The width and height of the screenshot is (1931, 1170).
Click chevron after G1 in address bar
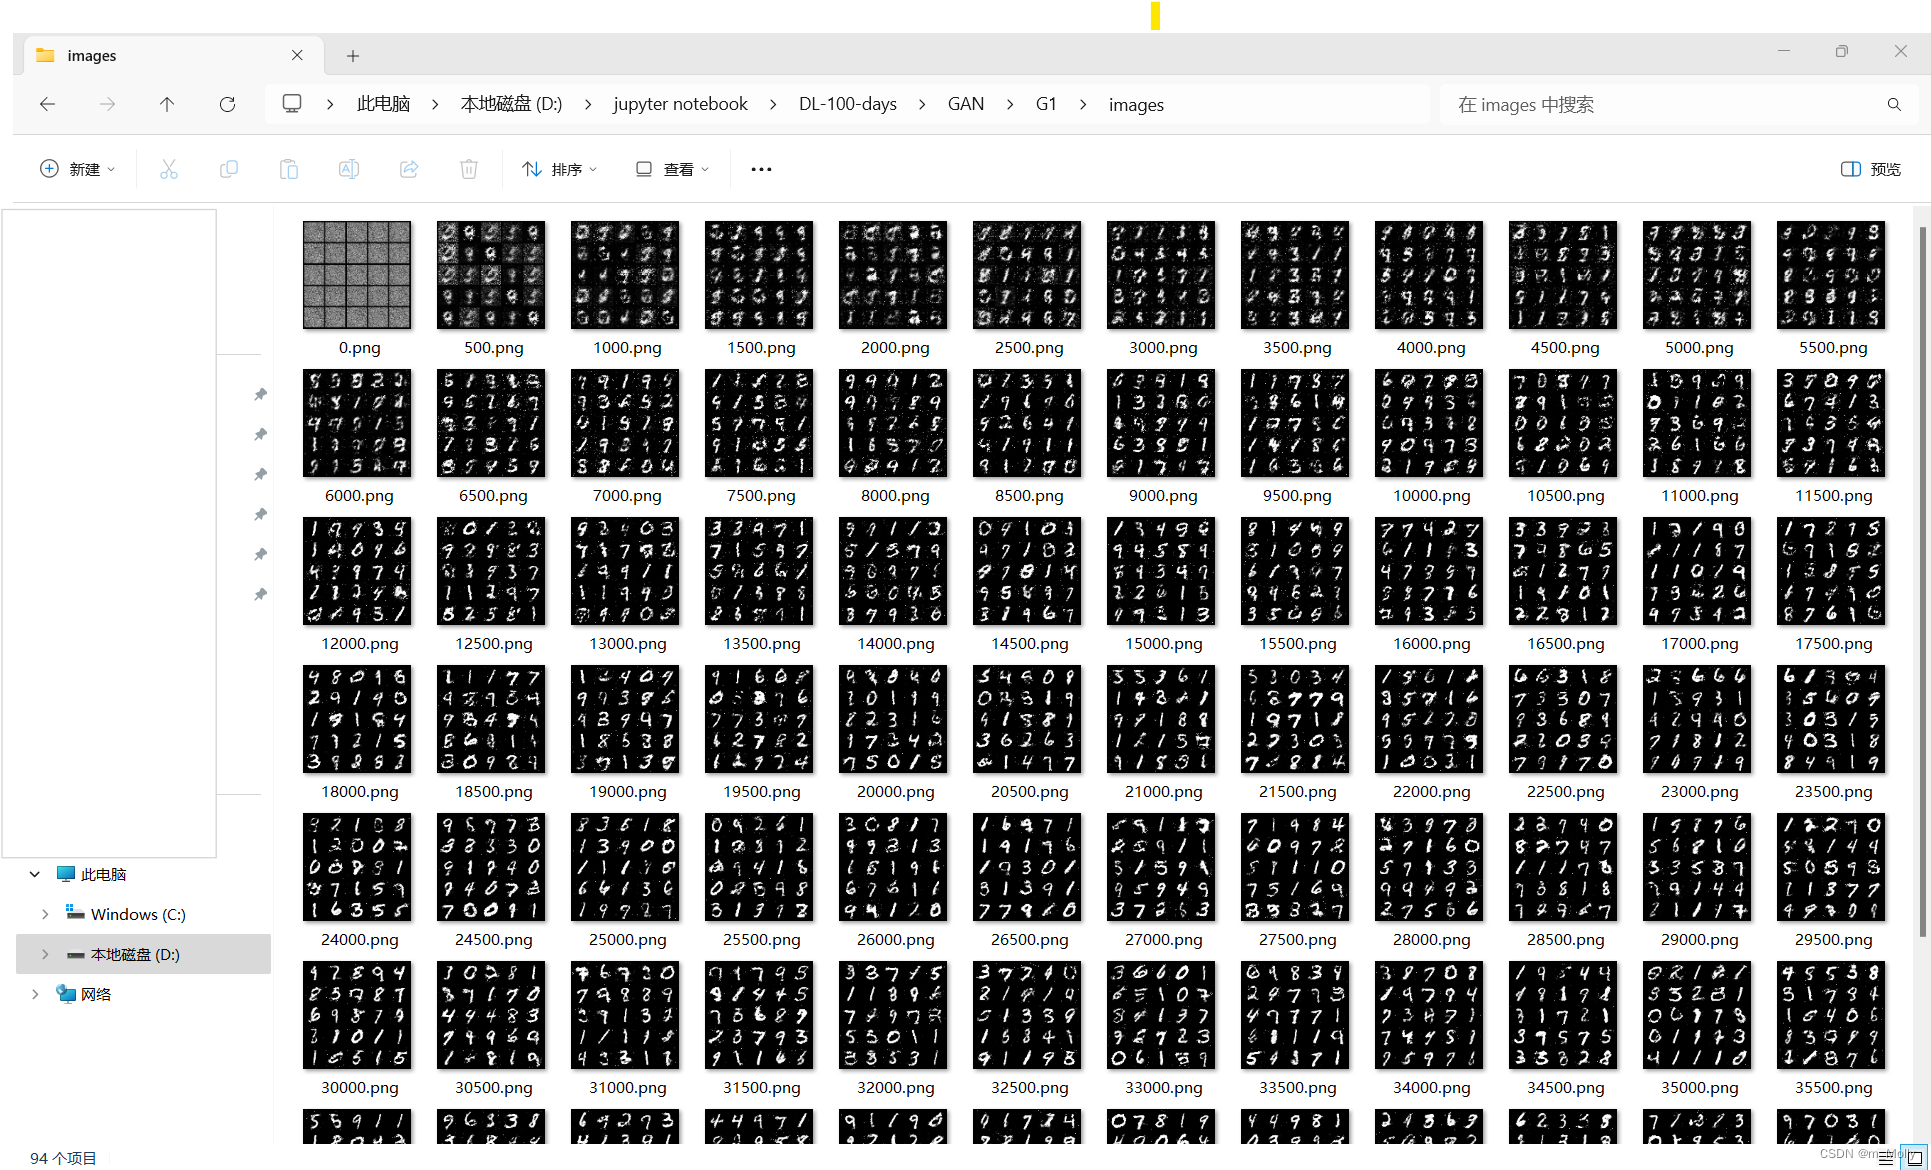click(x=1083, y=104)
